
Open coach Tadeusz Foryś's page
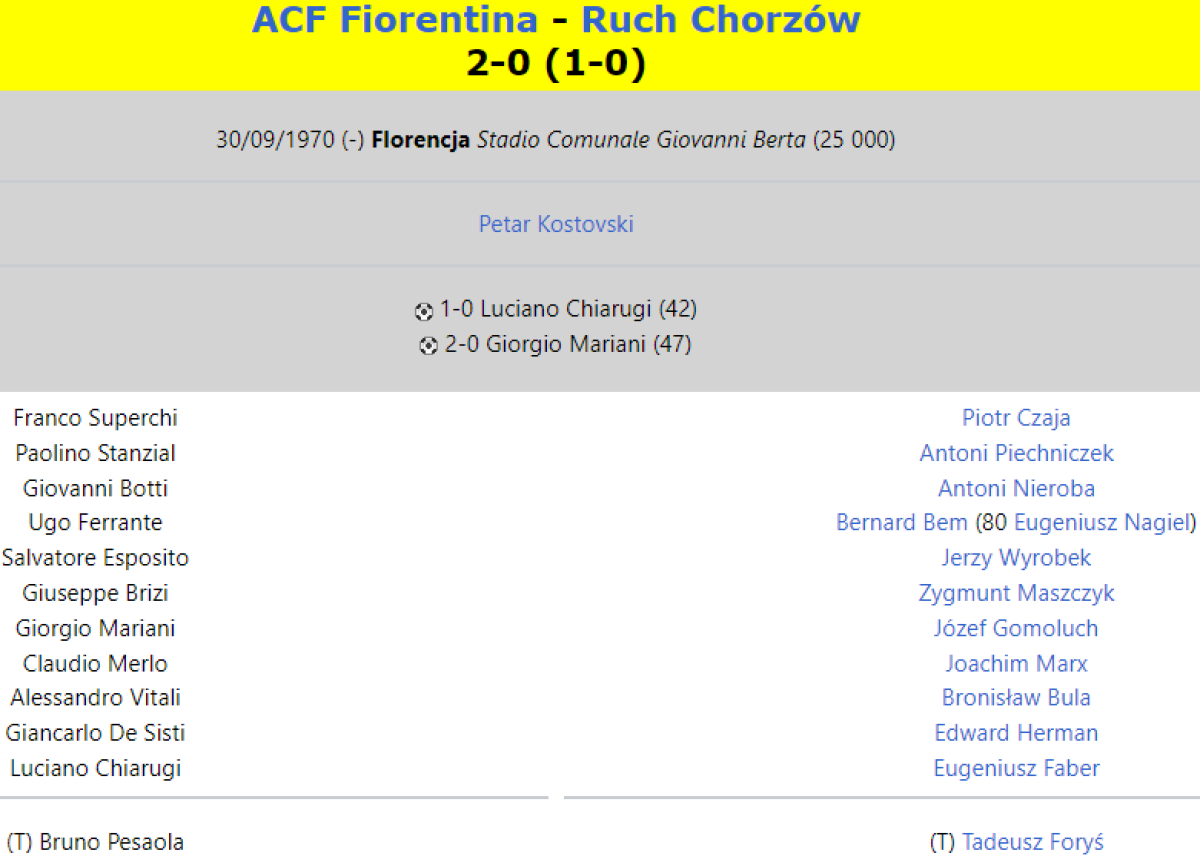[x=1032, y=842]
